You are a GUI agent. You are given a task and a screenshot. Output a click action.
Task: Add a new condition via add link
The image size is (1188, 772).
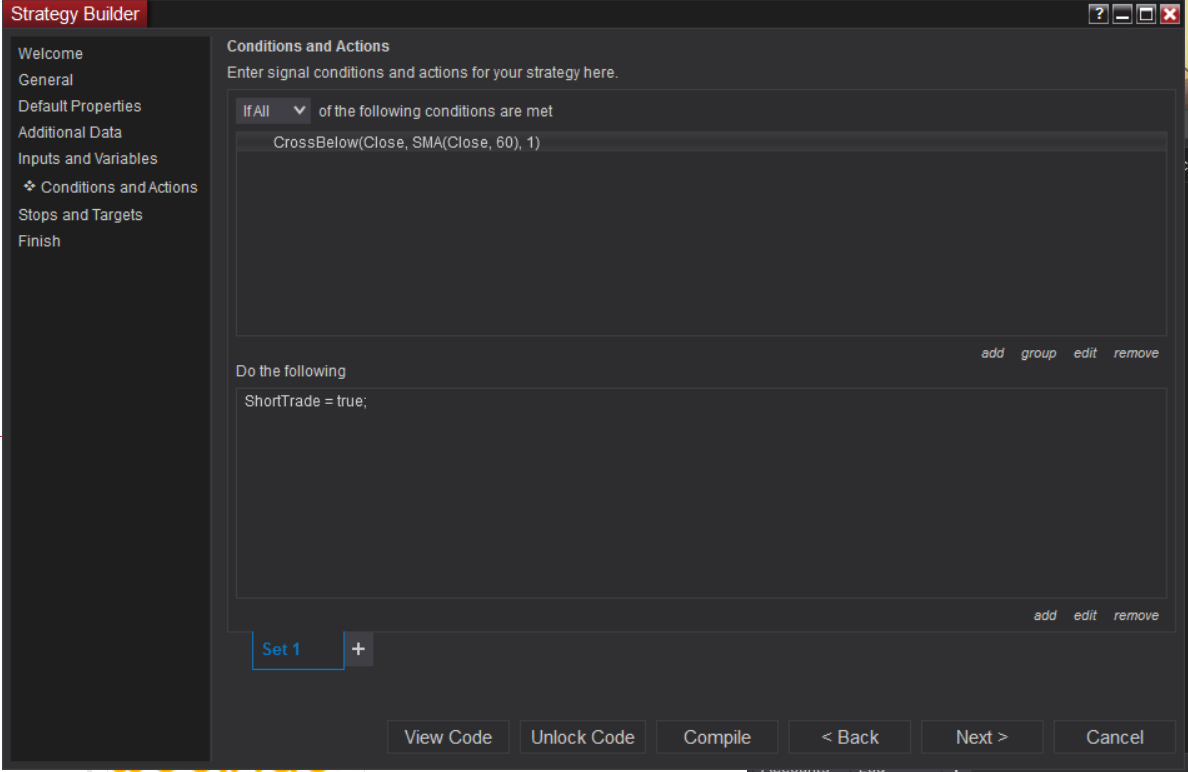992,353
